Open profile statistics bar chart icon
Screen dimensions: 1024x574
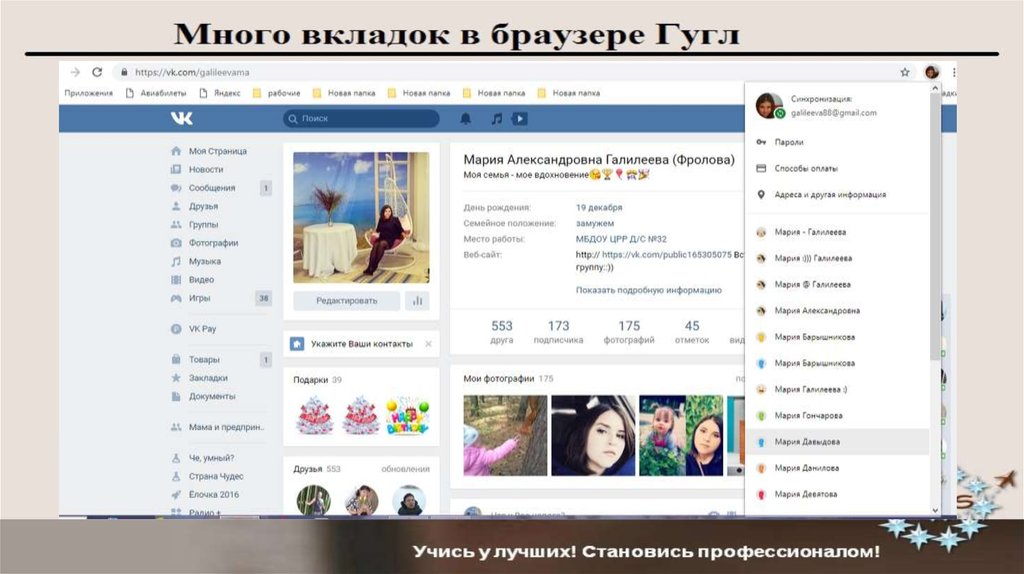click(417, 300)
